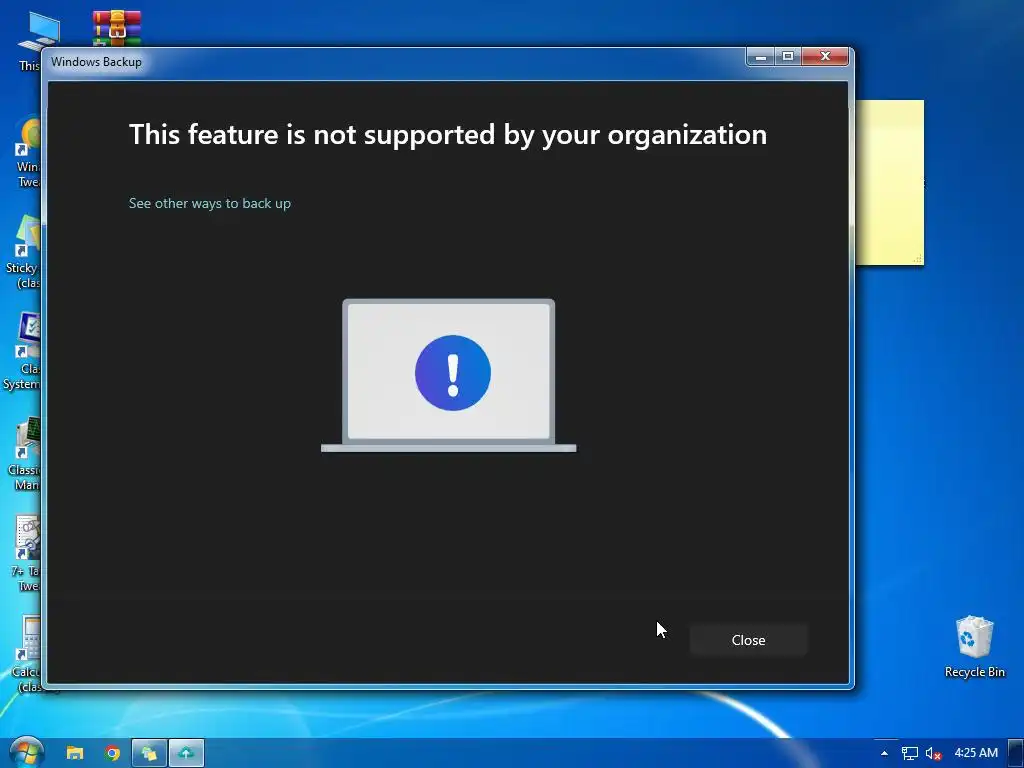Viewport: 1024px width, 768px height.
Task: Click the Close button in Windows Backup
Action: [x=748, y=640]
